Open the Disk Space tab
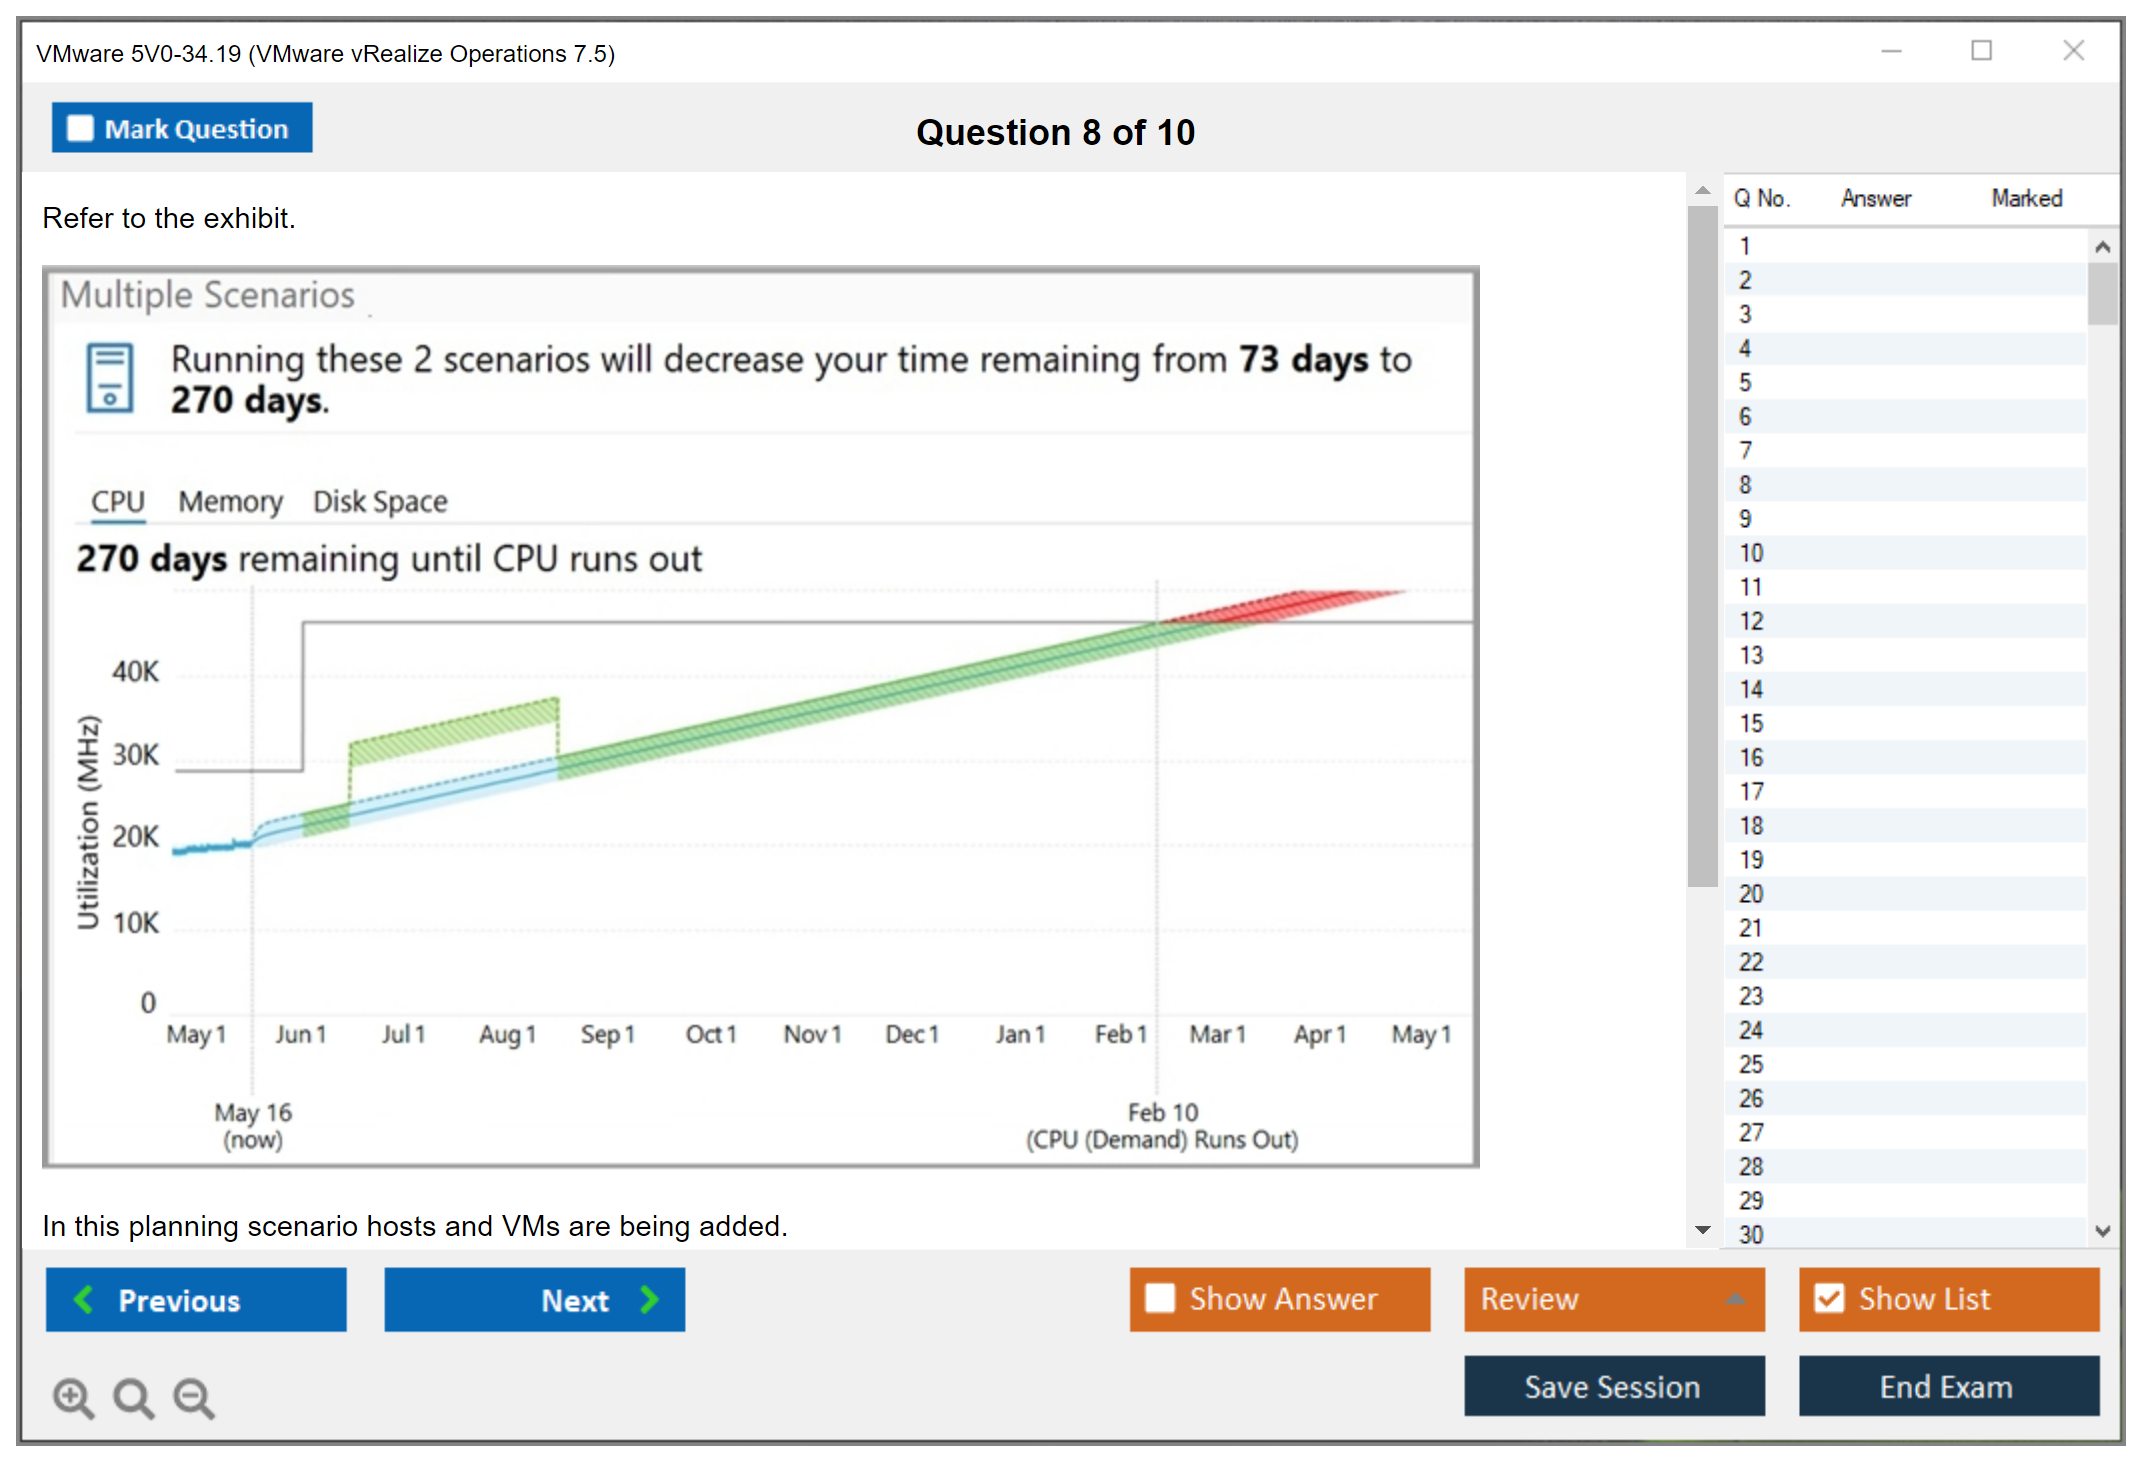 (x=380, y=502)
